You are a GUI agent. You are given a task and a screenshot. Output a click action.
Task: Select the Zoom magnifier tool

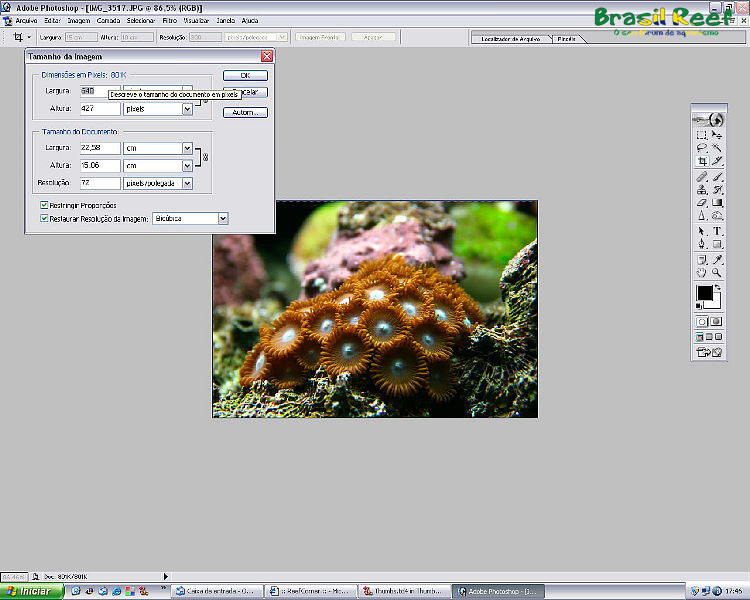[718, 272]
